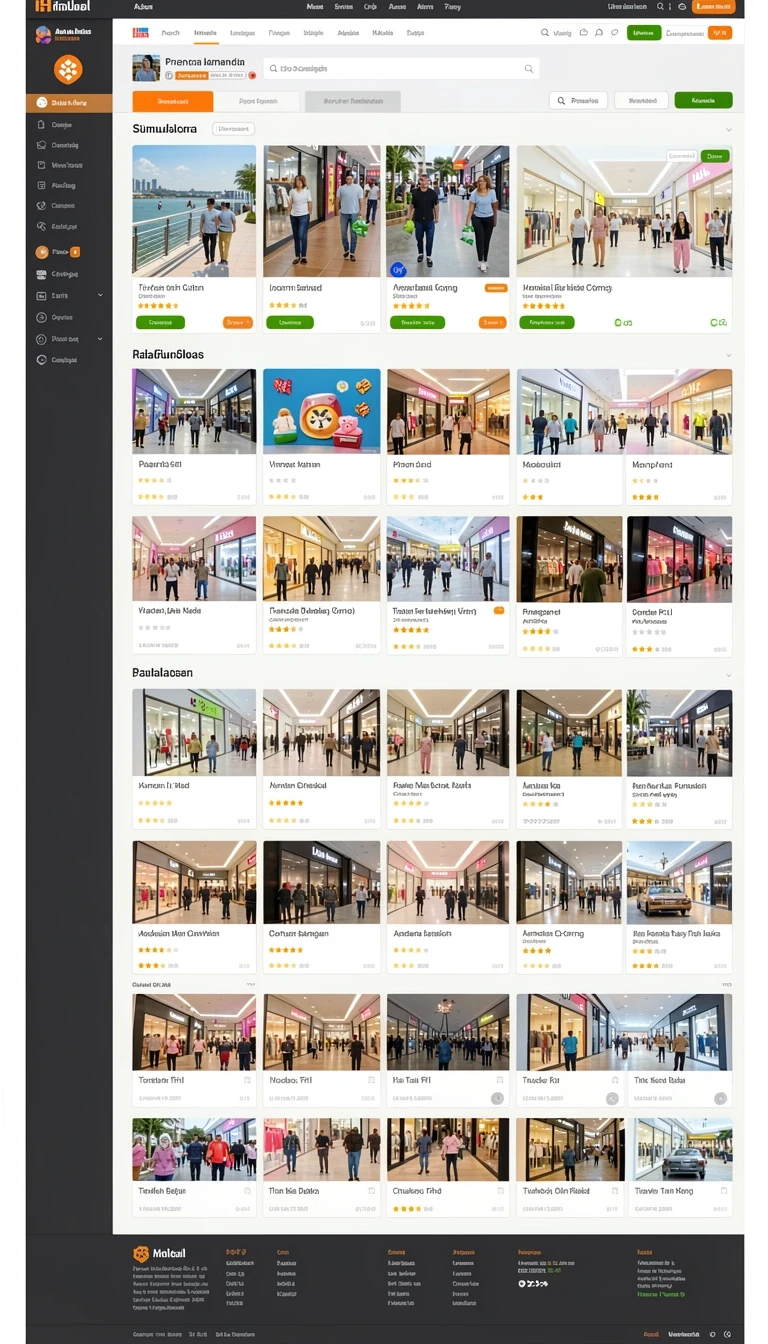Select the gray third filter tab
768x1344 pixels.
(x=352, y=101)
